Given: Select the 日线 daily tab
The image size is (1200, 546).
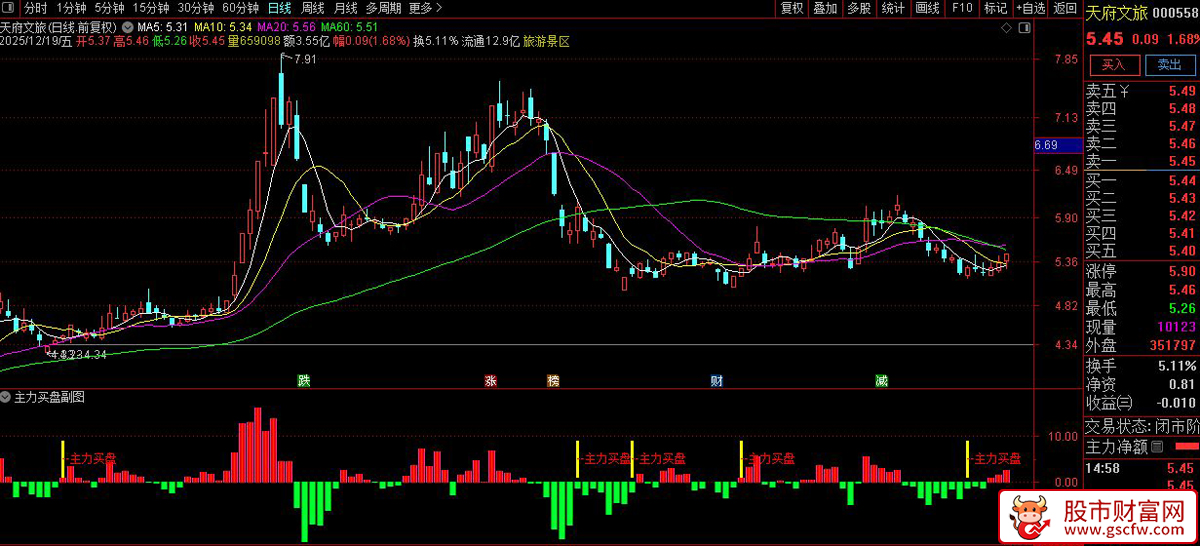Looking at the screenshot, I should (x=279, y=8).
